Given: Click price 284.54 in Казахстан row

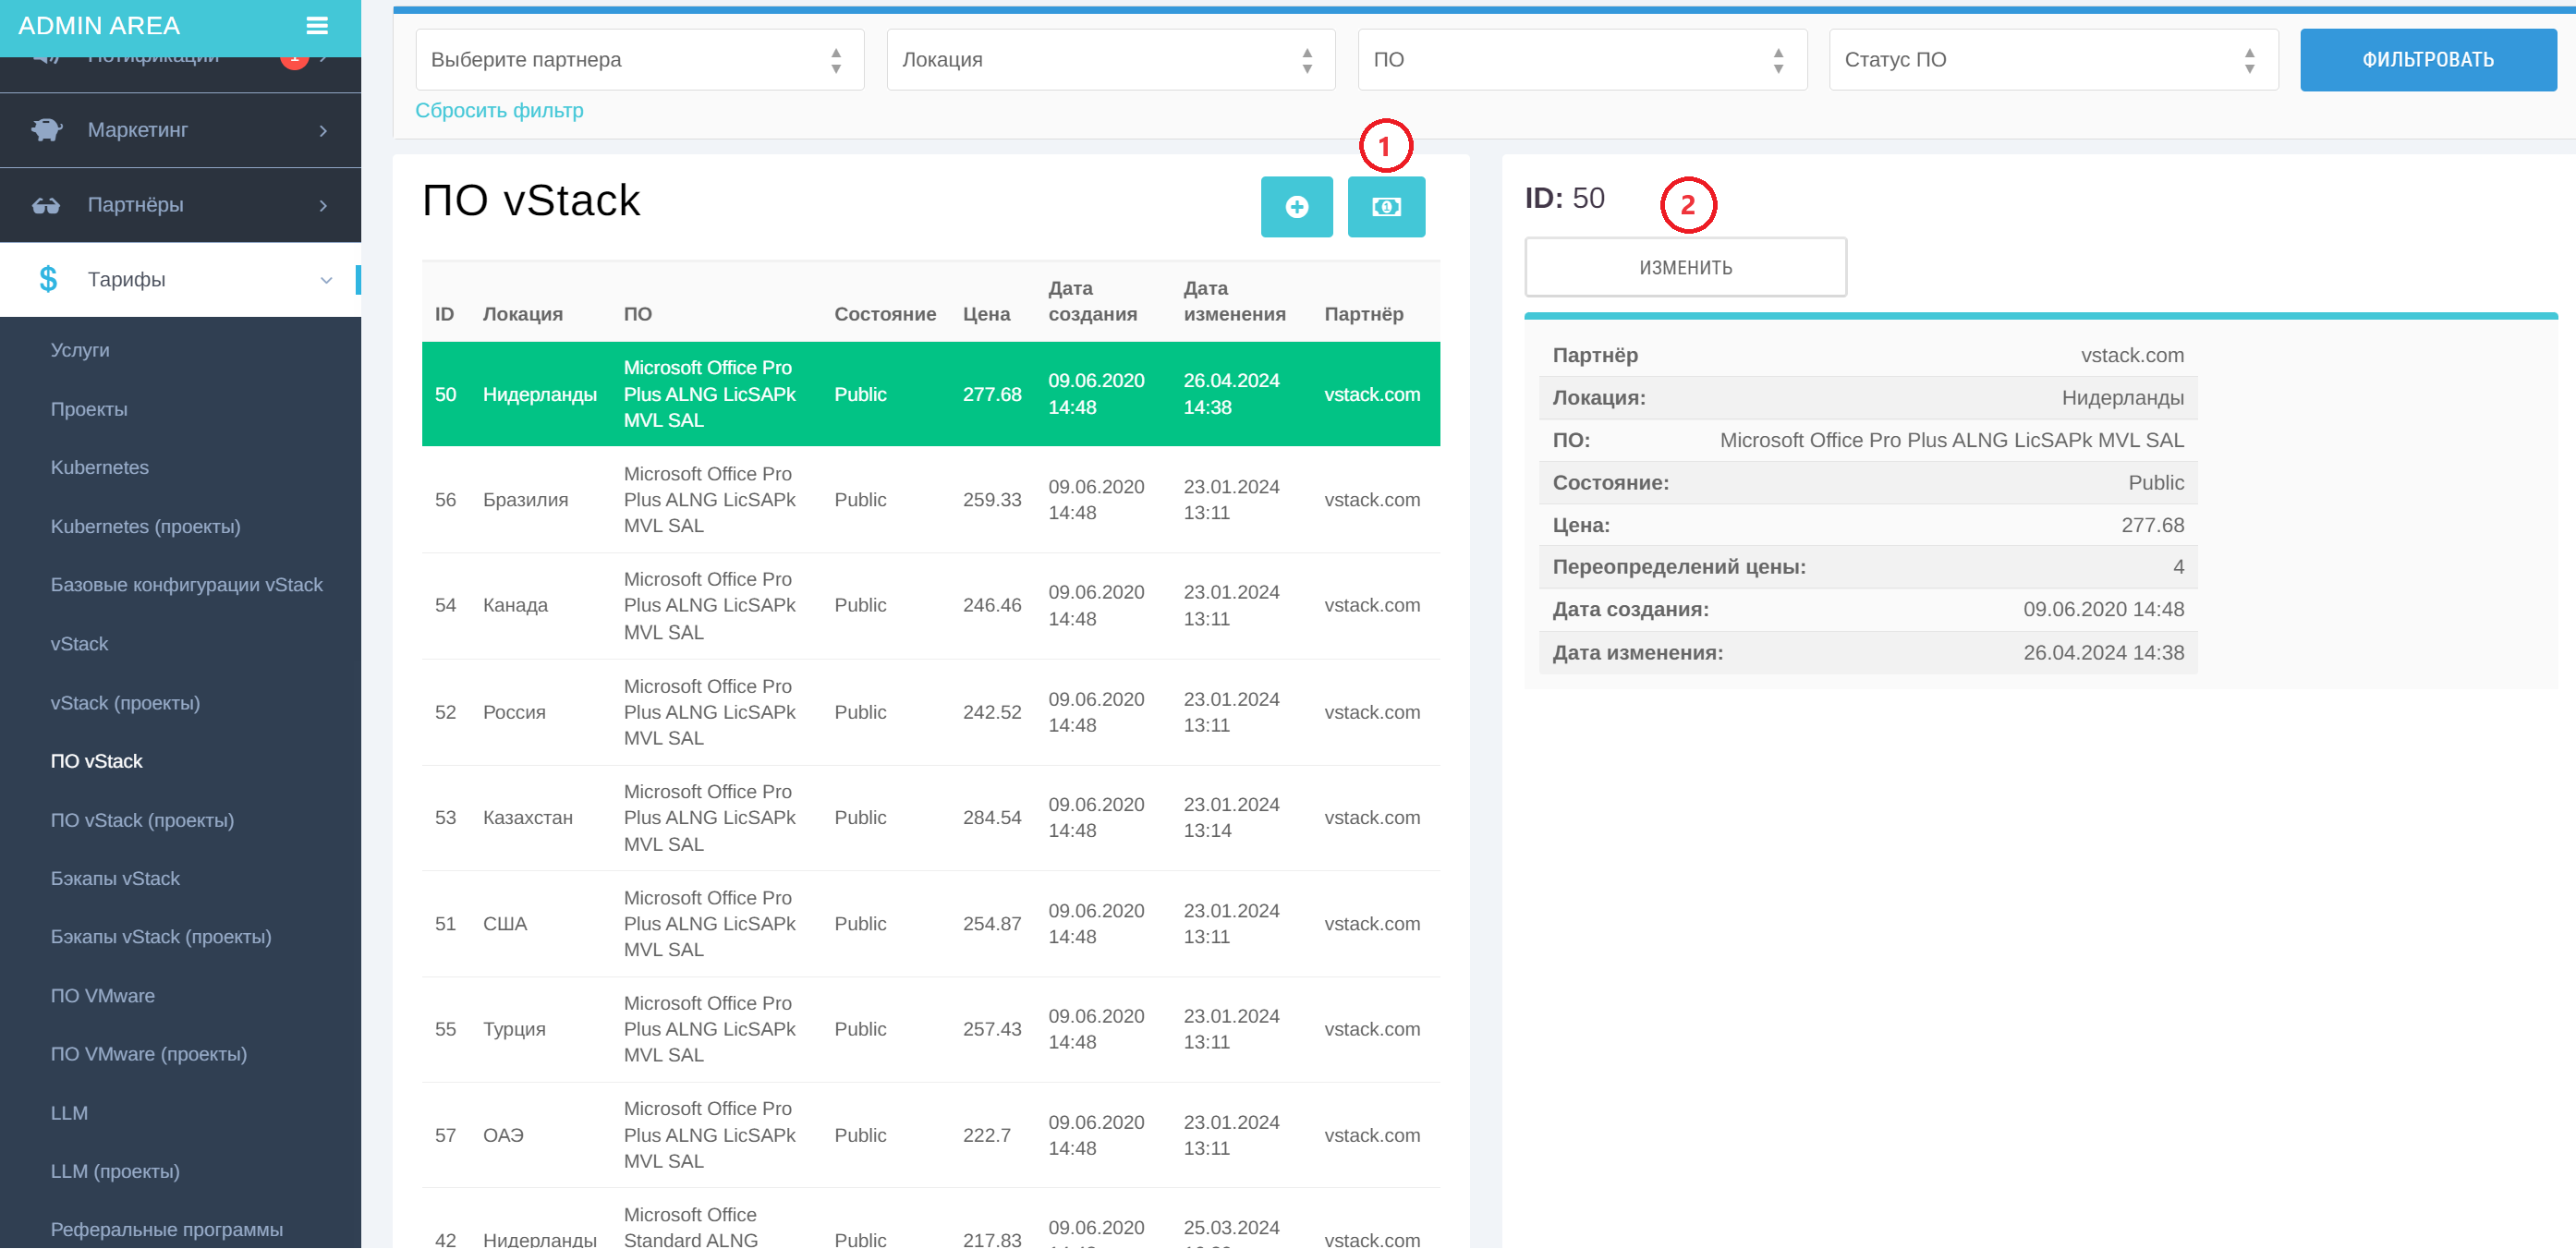Looking at the screenshot, I should 992,818.
